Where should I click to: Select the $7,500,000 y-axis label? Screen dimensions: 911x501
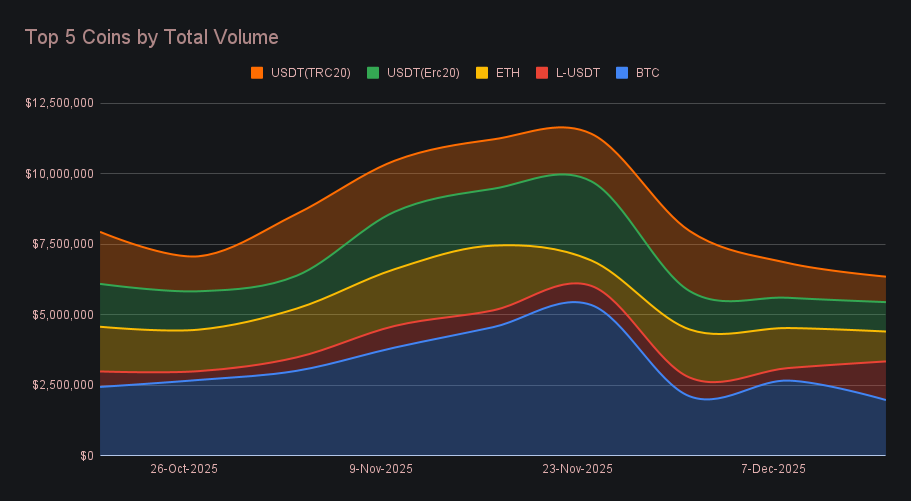(63, 244)
